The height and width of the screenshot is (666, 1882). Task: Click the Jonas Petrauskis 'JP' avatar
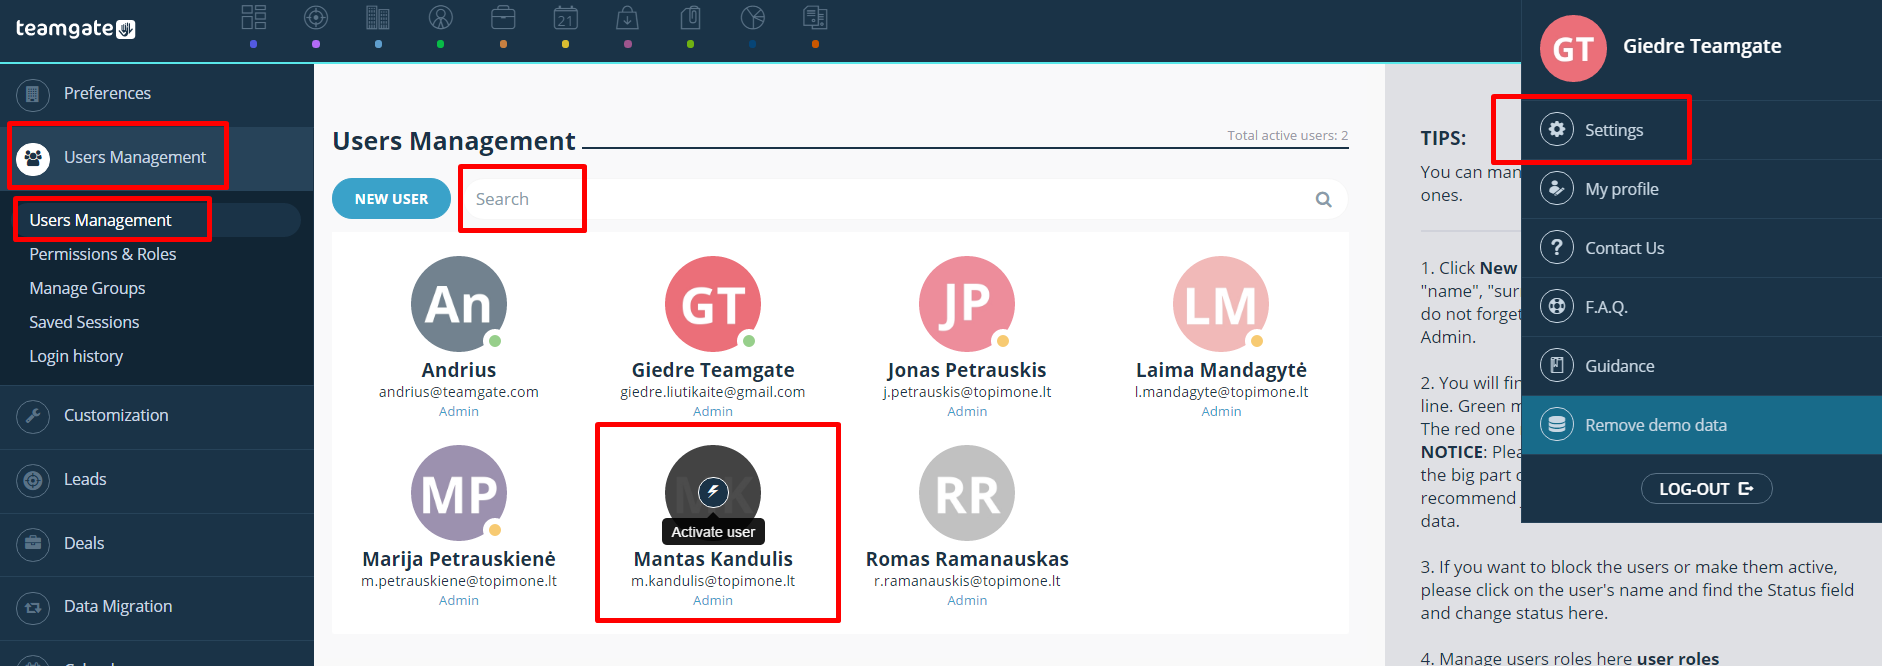pyautogui.click(x=967, y=304)
